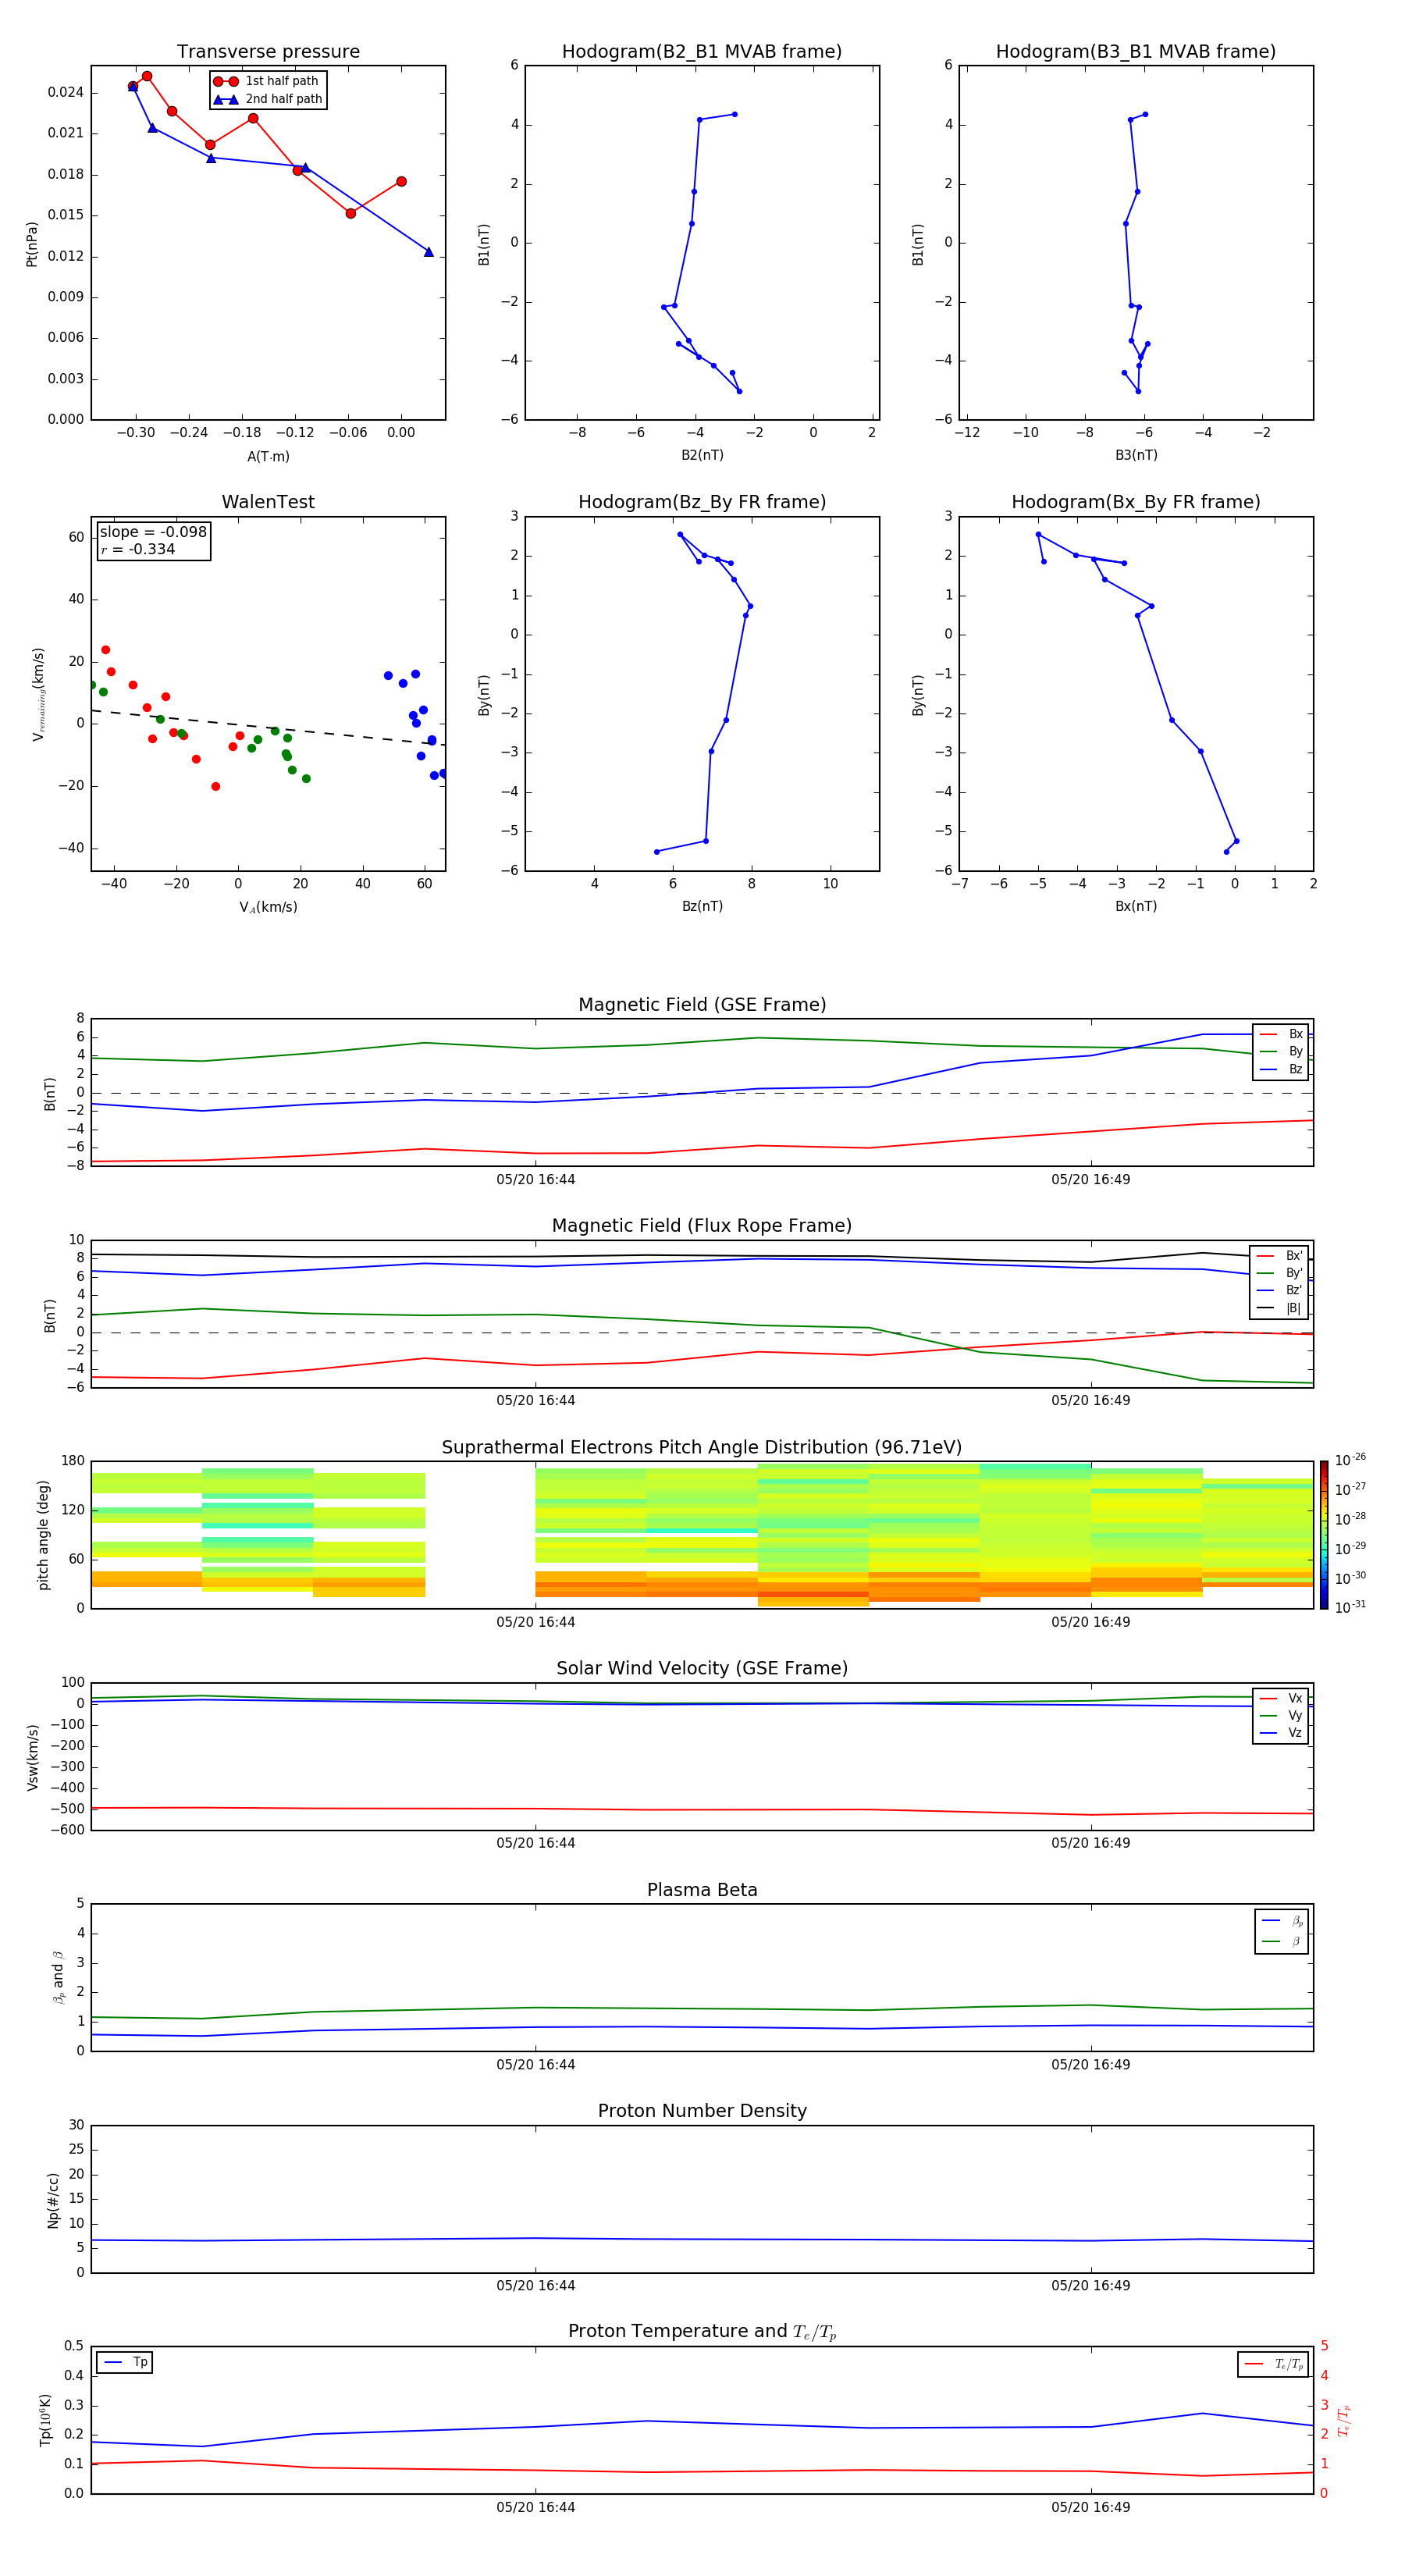Click the "Proton Number Density" title
Screen dimensions: 1405x2576
702,2111
